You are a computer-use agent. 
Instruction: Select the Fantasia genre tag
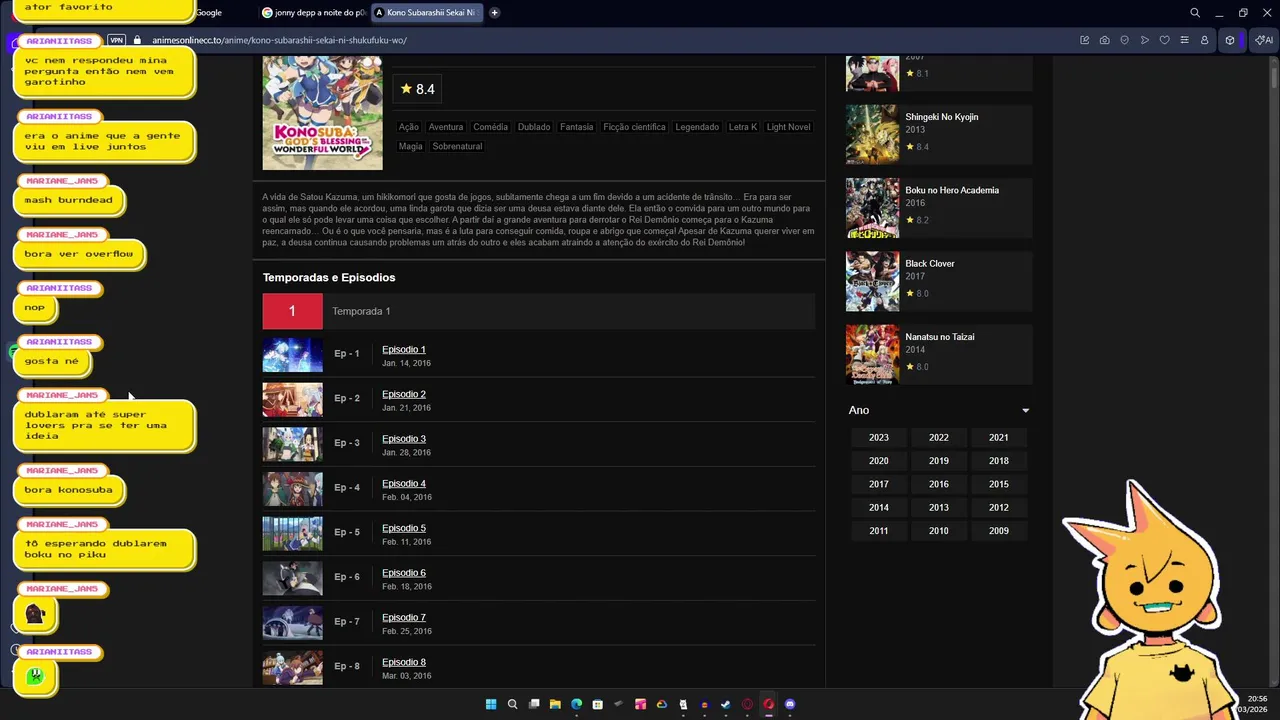click(x=577, y=127)
